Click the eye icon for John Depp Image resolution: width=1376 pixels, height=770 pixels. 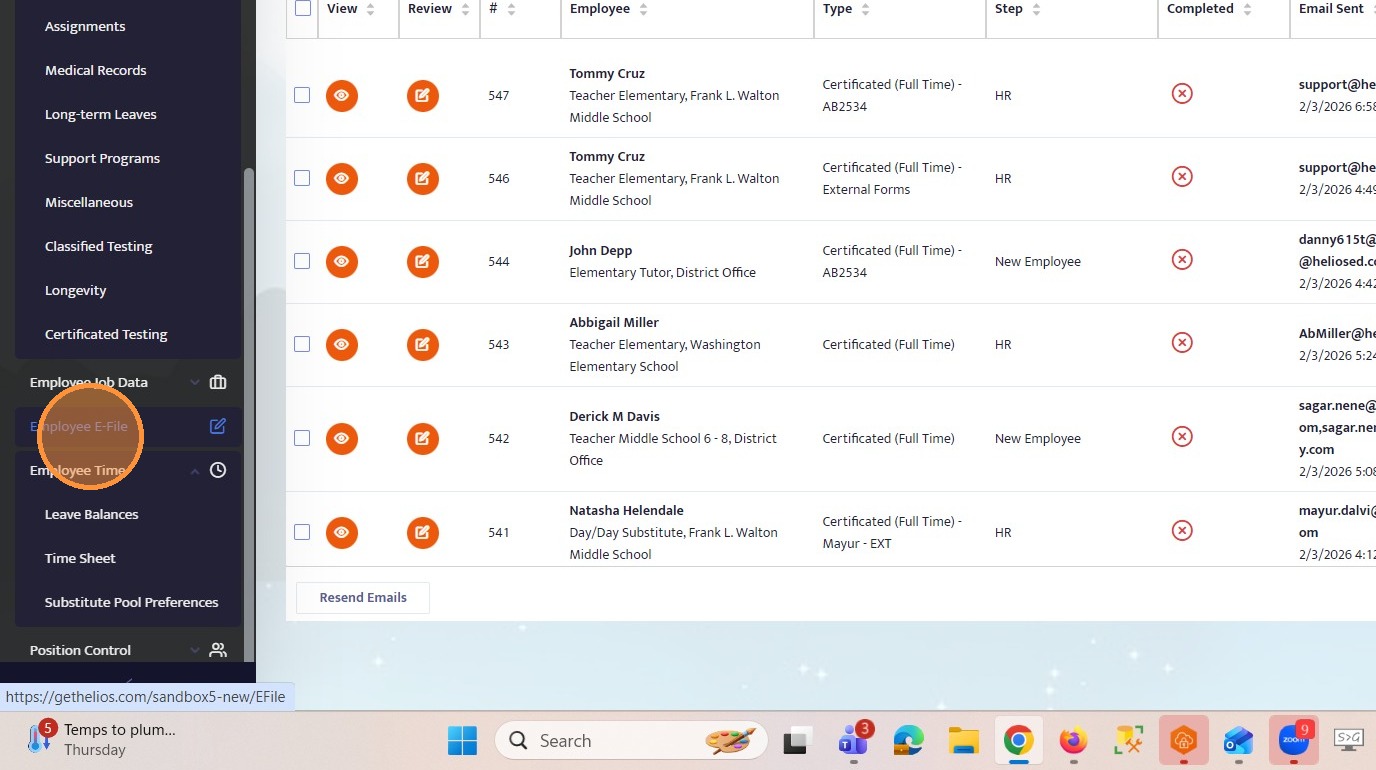coord(342,262)
